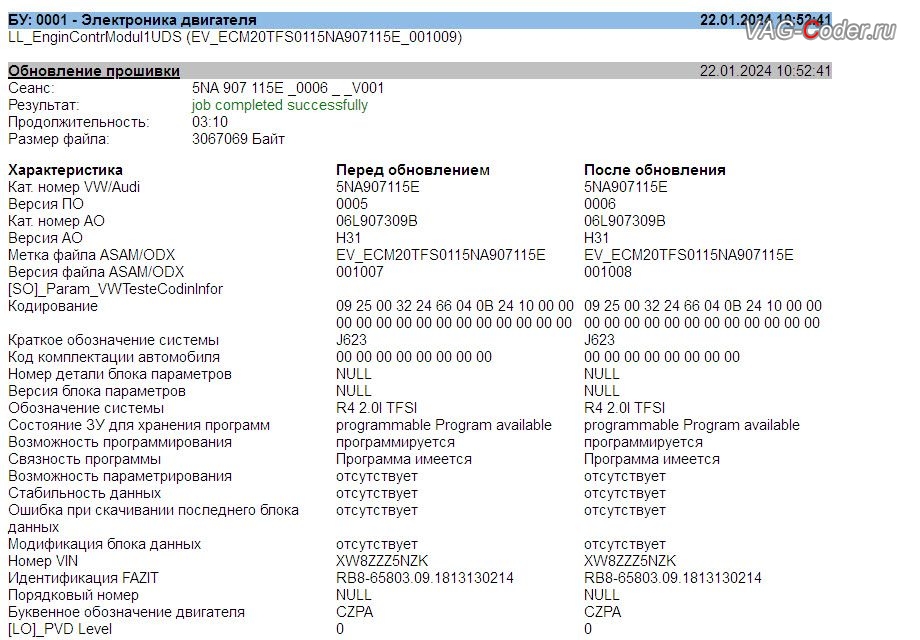Click the 'Состояние ЗУ для хранения программ' label

coord(139,425)
